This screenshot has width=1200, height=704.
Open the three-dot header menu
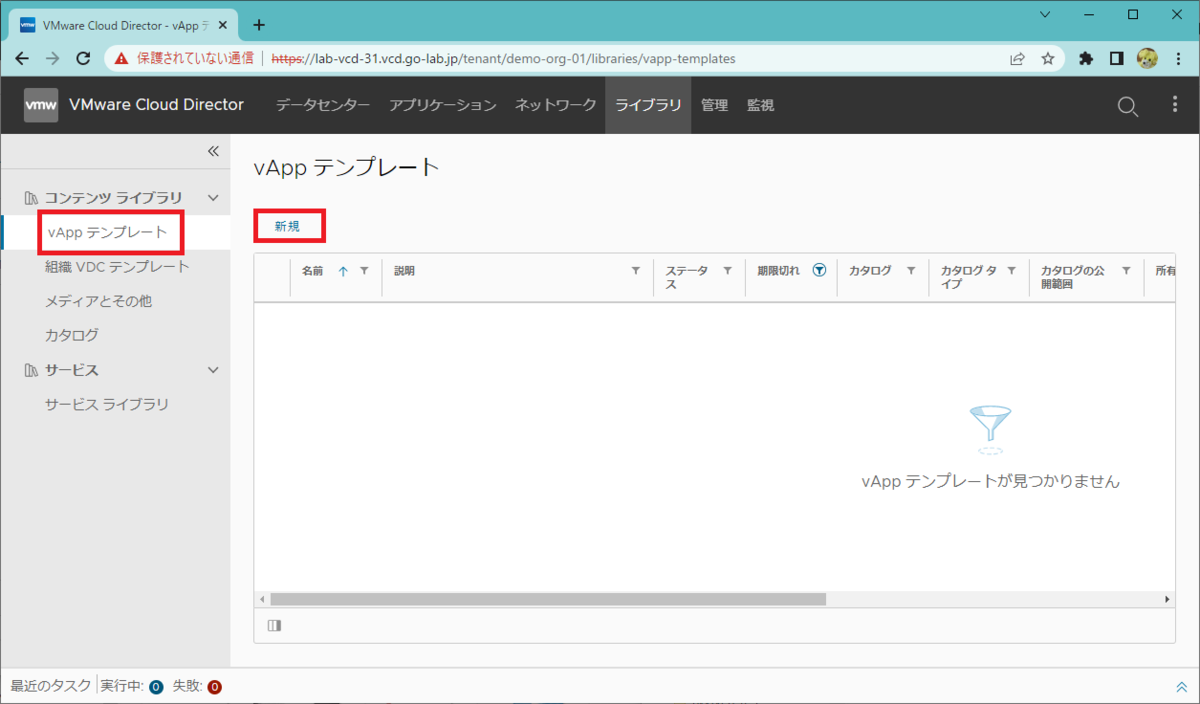1175,105
